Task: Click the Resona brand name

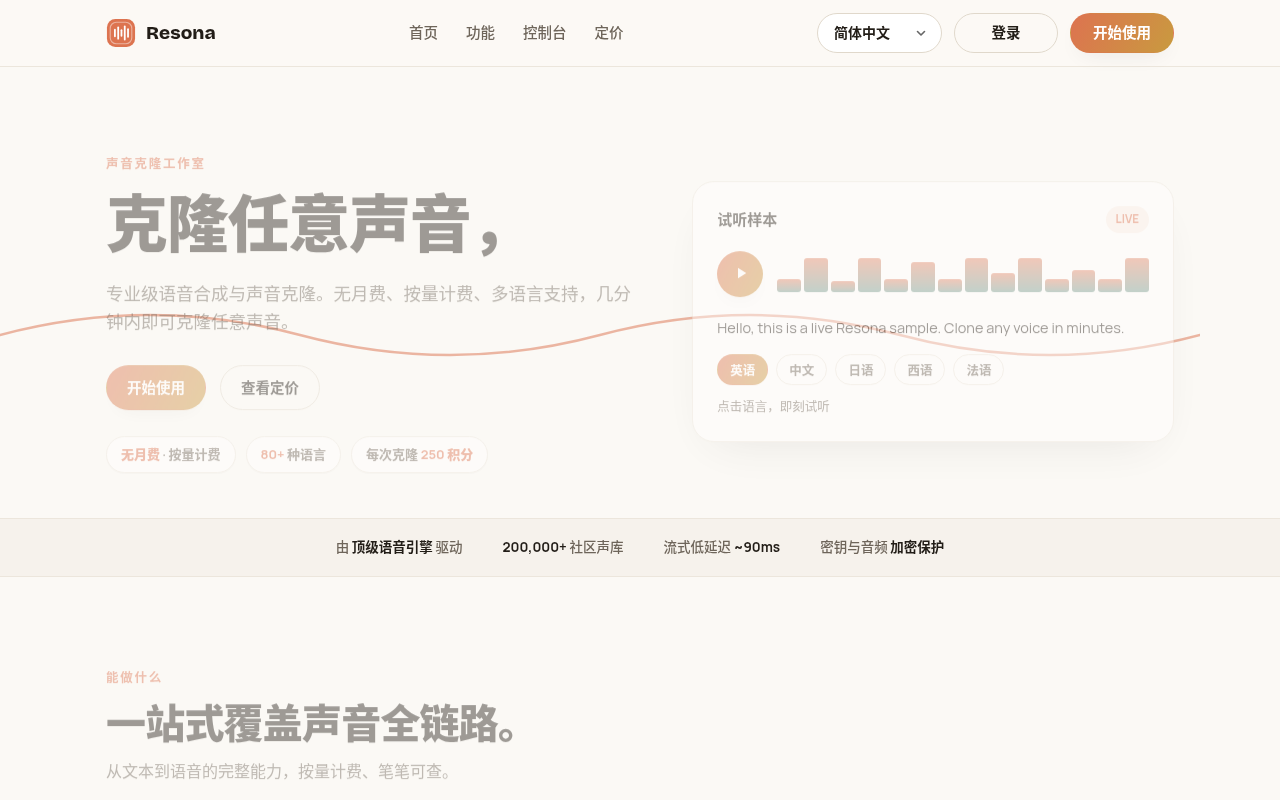Action: (x=181, y=33)
